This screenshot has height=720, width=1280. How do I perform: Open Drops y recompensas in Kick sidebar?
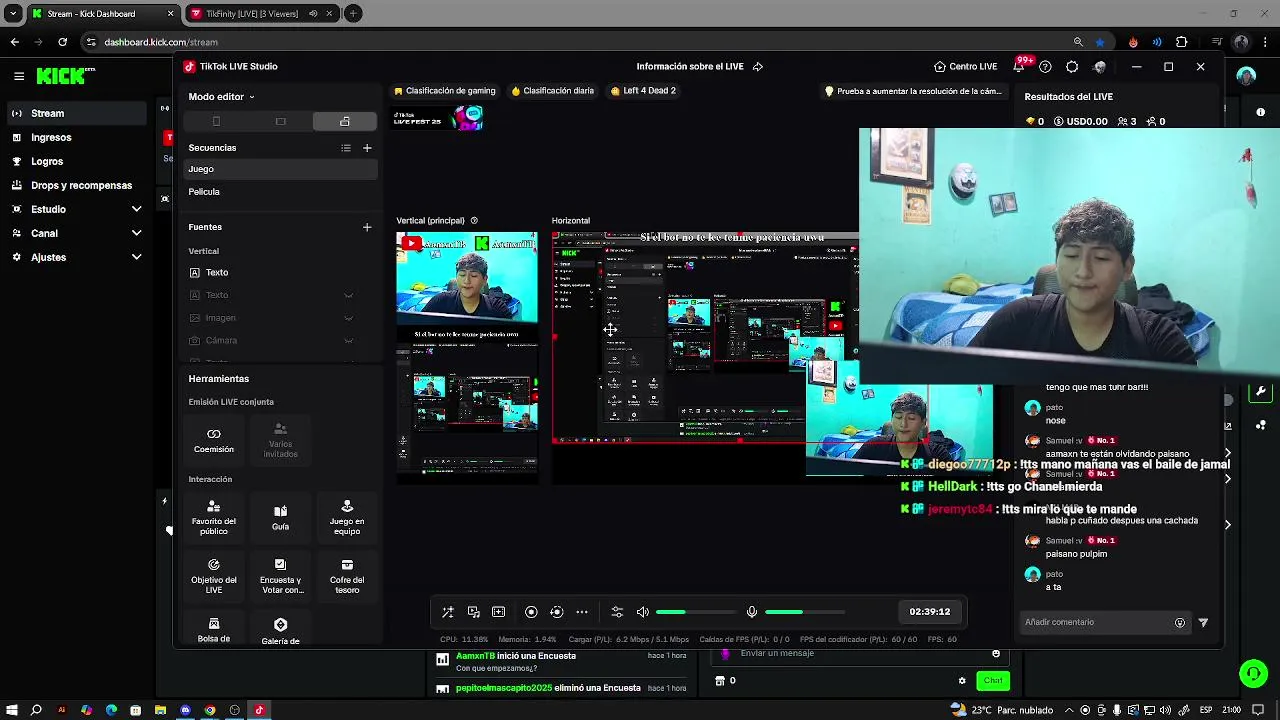tap(77, 185)
